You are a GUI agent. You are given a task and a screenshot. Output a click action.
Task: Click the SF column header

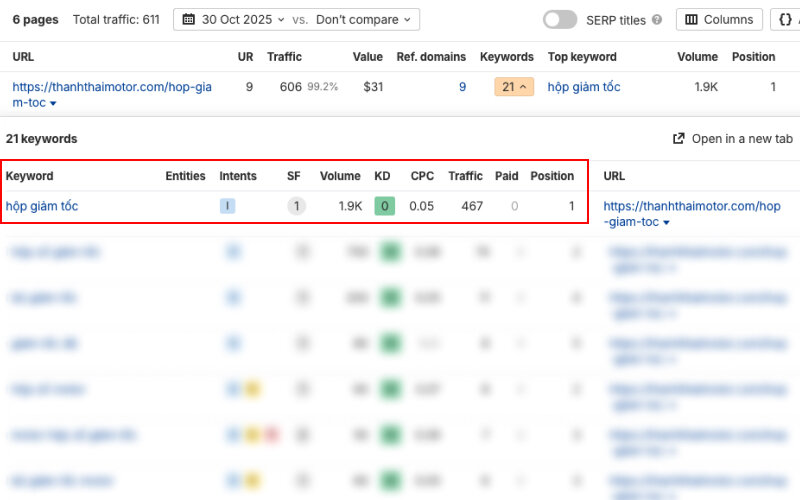tap(293, 176)
